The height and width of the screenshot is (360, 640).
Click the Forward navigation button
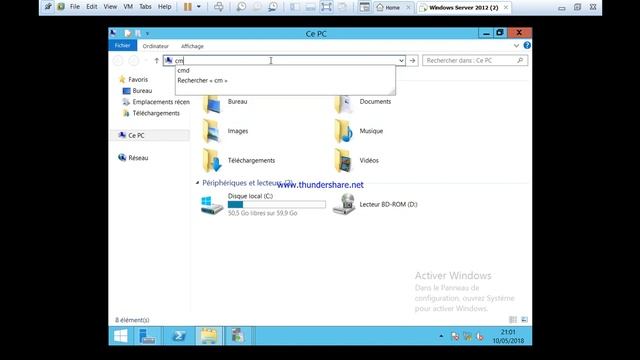133,60
